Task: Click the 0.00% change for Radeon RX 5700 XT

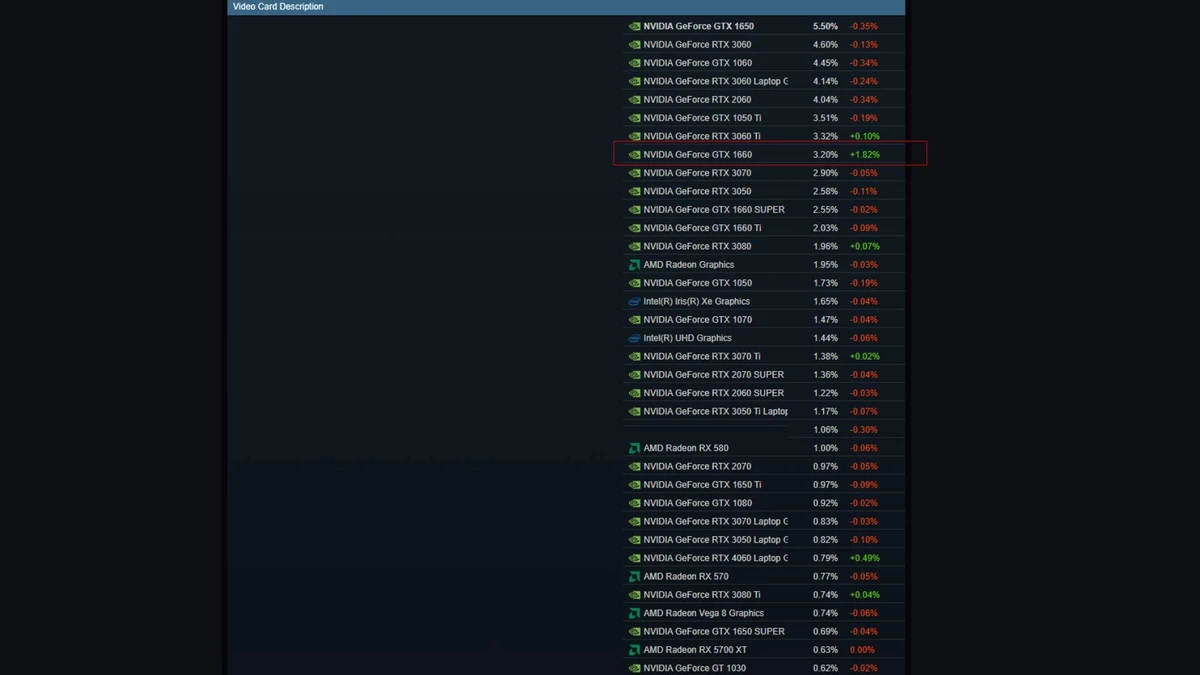Action: tap(862, 650)
